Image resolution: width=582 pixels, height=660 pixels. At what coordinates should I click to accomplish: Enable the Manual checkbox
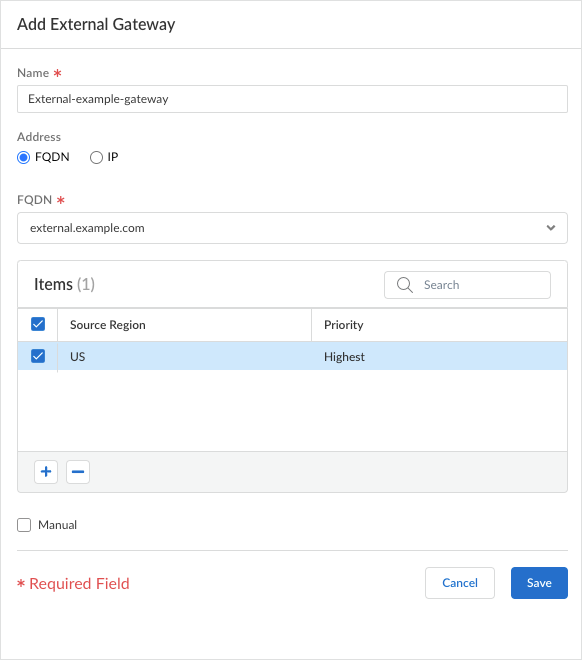pos(24,525)
